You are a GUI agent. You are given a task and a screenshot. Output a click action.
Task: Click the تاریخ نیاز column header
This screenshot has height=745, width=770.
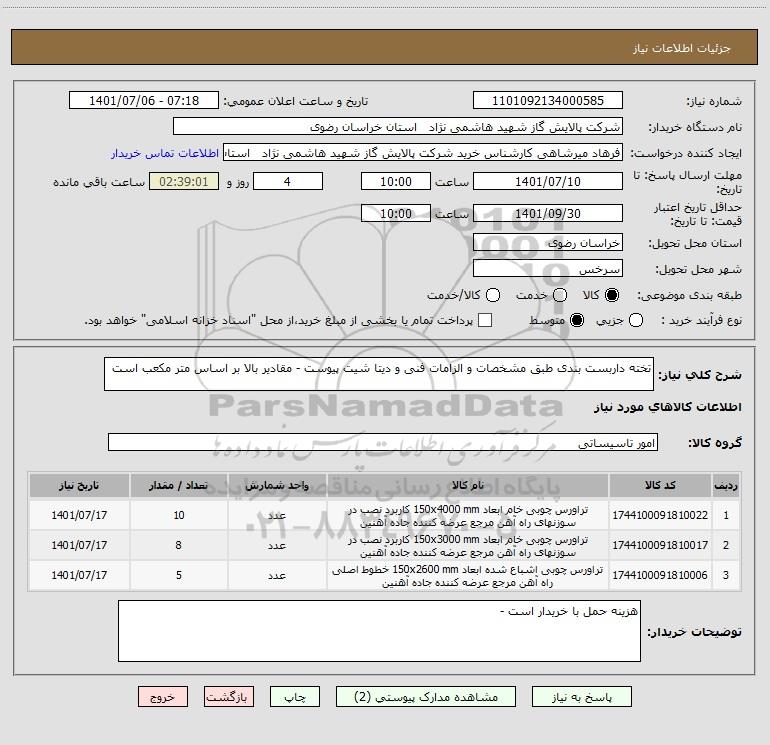click(x=79, y=486)
